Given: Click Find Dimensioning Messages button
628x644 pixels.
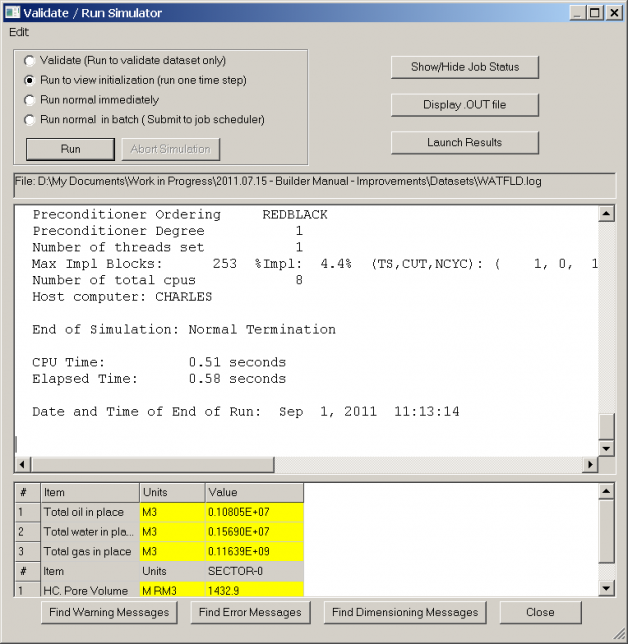Looking at the screenshot, I should [405, 612].
